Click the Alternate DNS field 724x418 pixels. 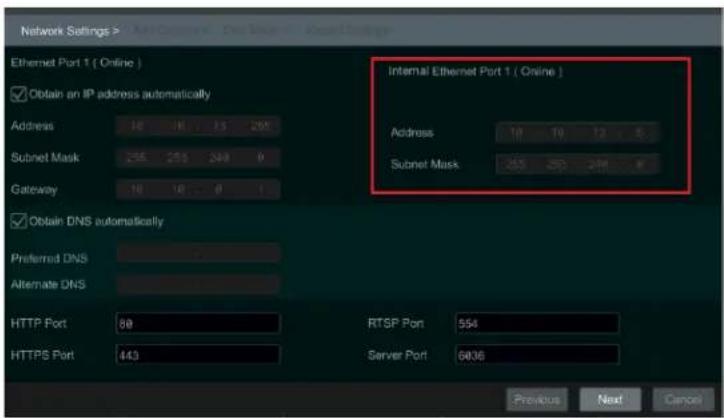tap(198, 285)
